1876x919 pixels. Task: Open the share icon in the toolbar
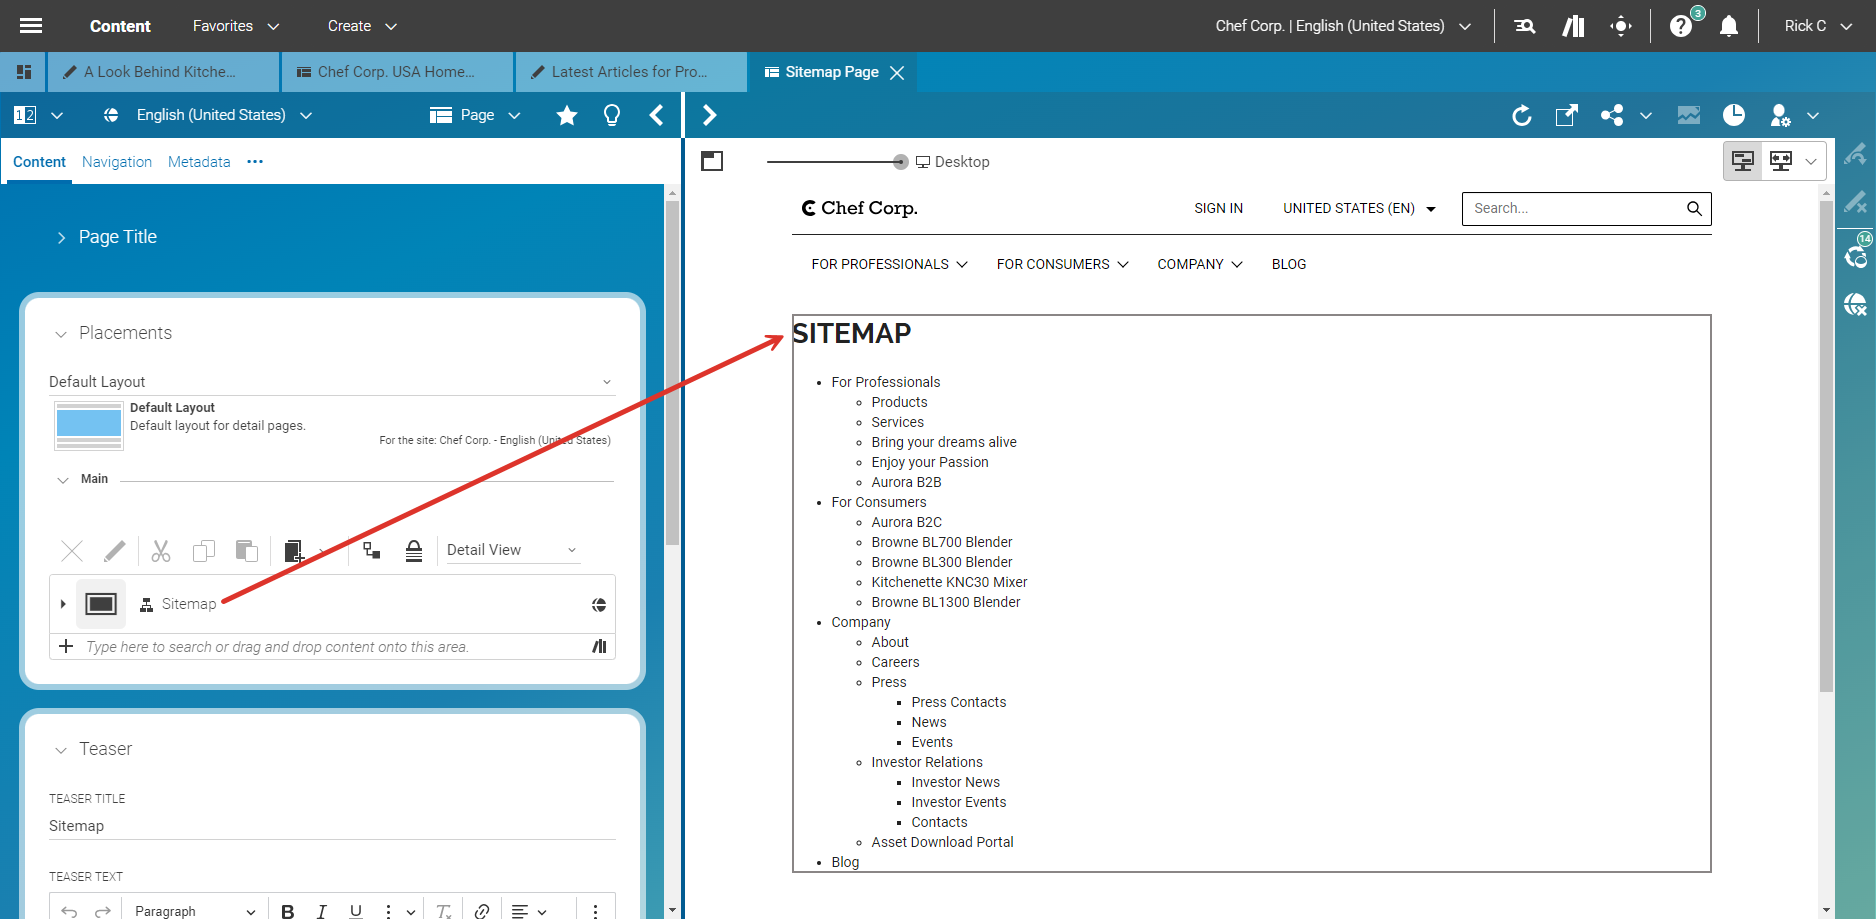click(x=1611, y=115)
